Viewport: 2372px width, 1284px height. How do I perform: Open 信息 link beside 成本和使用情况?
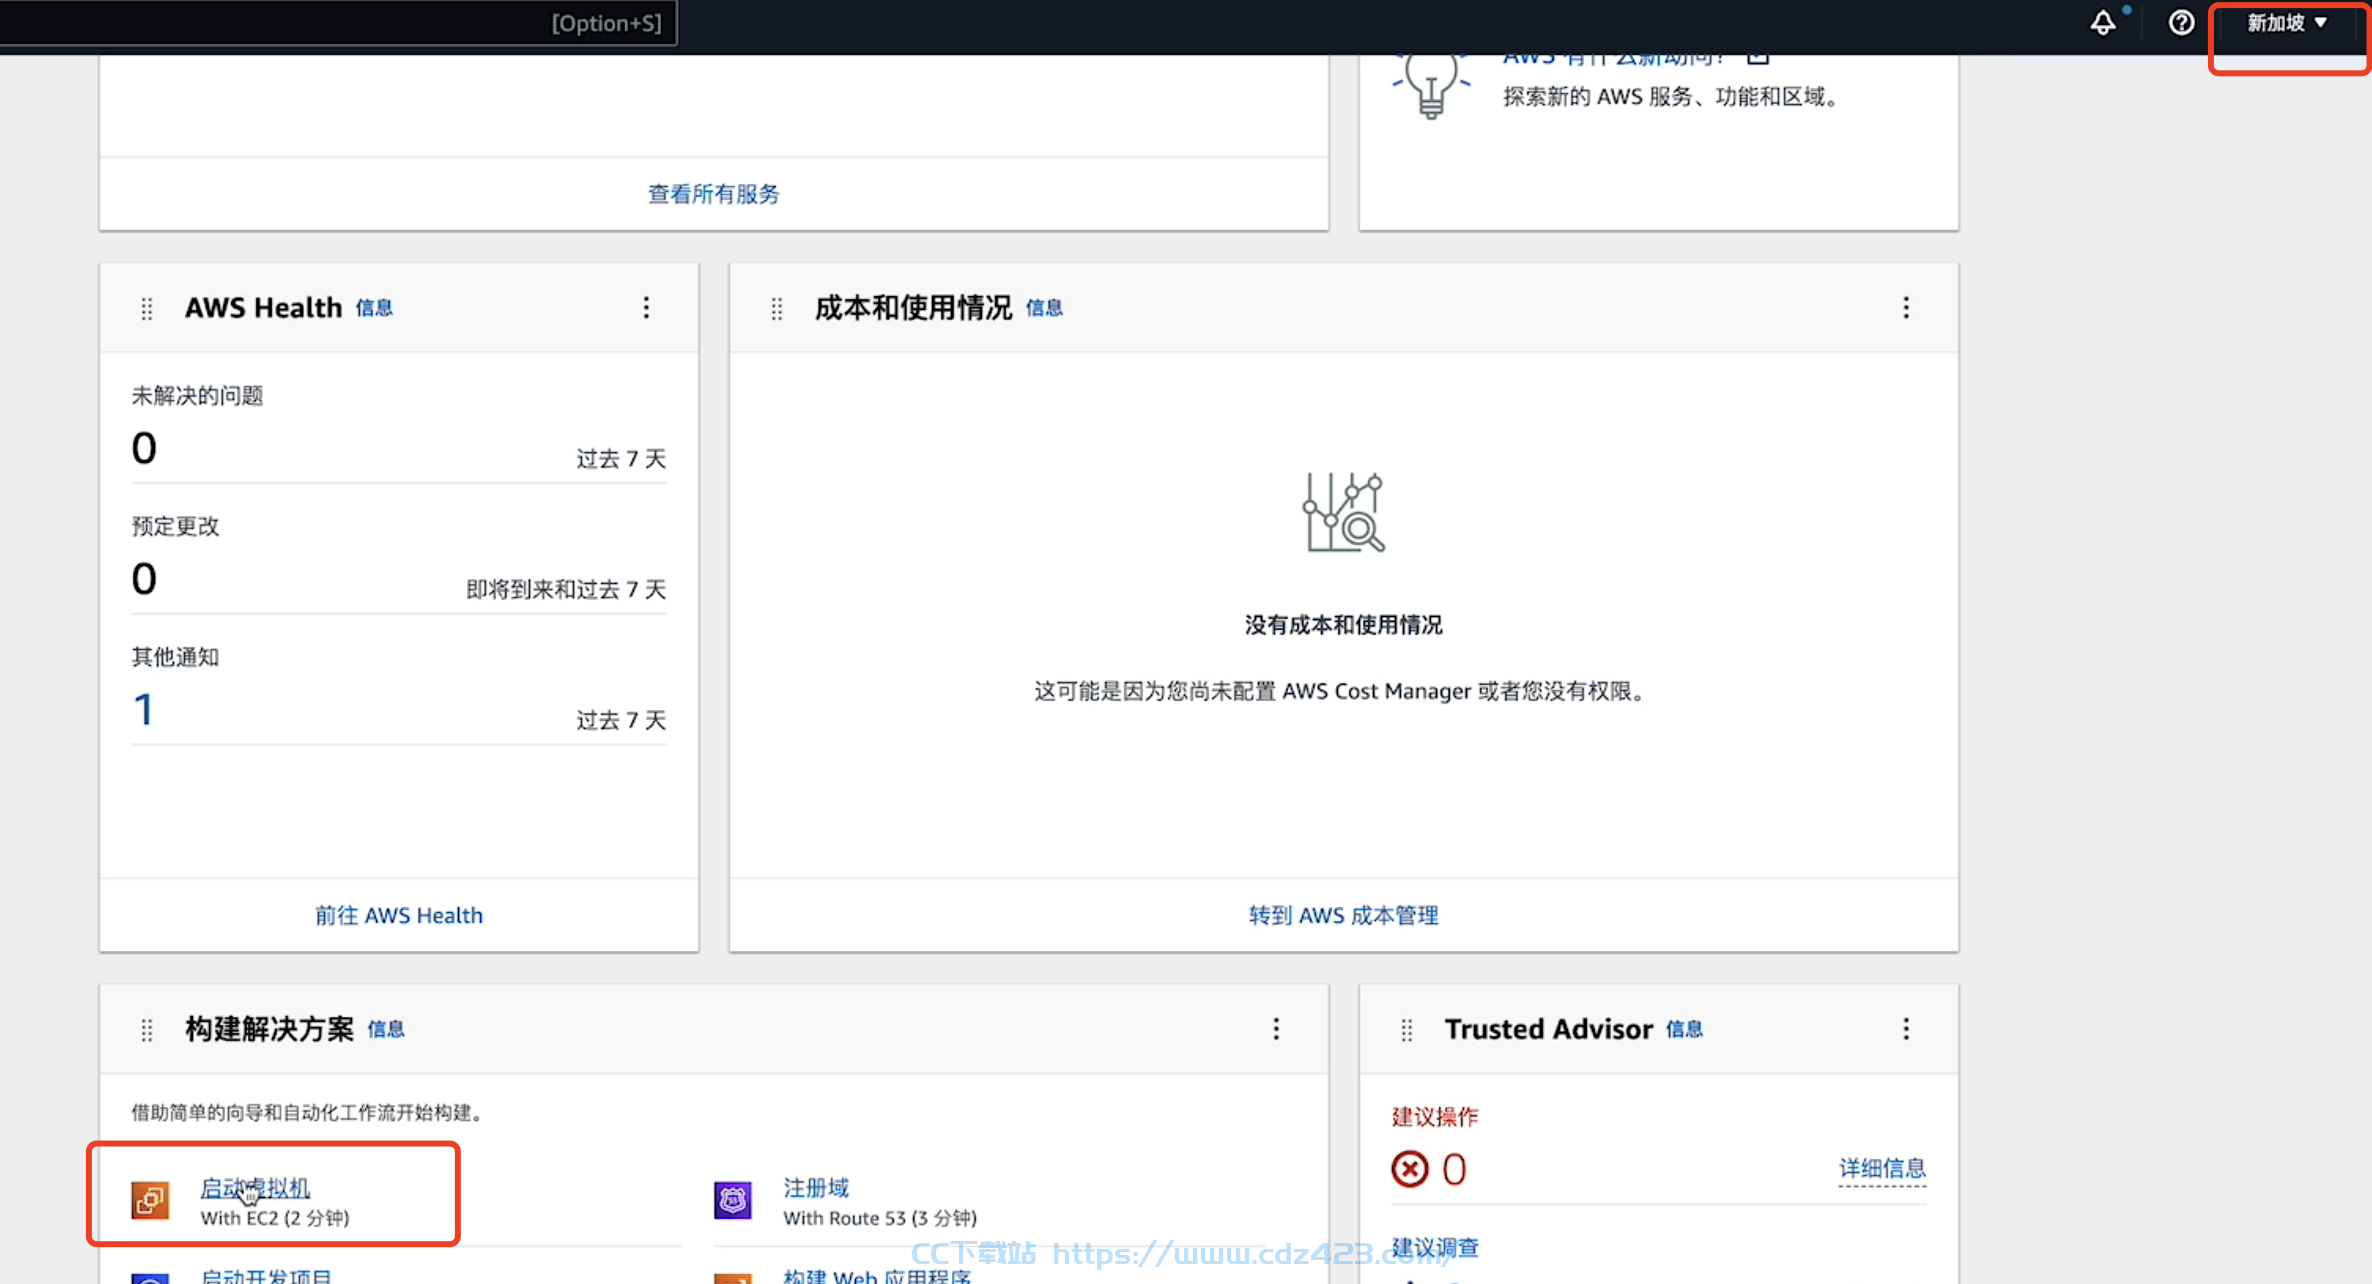click(x=1044, y=308)
